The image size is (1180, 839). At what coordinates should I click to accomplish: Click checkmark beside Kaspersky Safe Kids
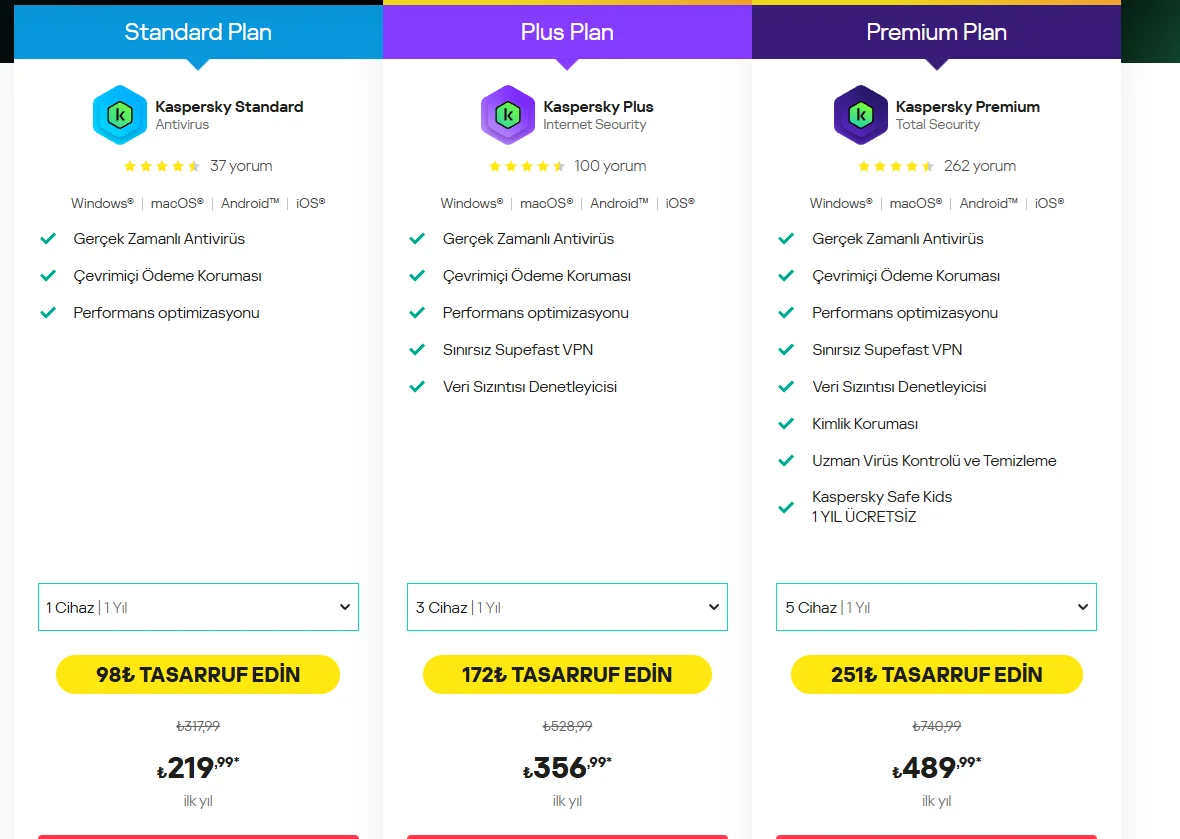click(x=786, y=507)
